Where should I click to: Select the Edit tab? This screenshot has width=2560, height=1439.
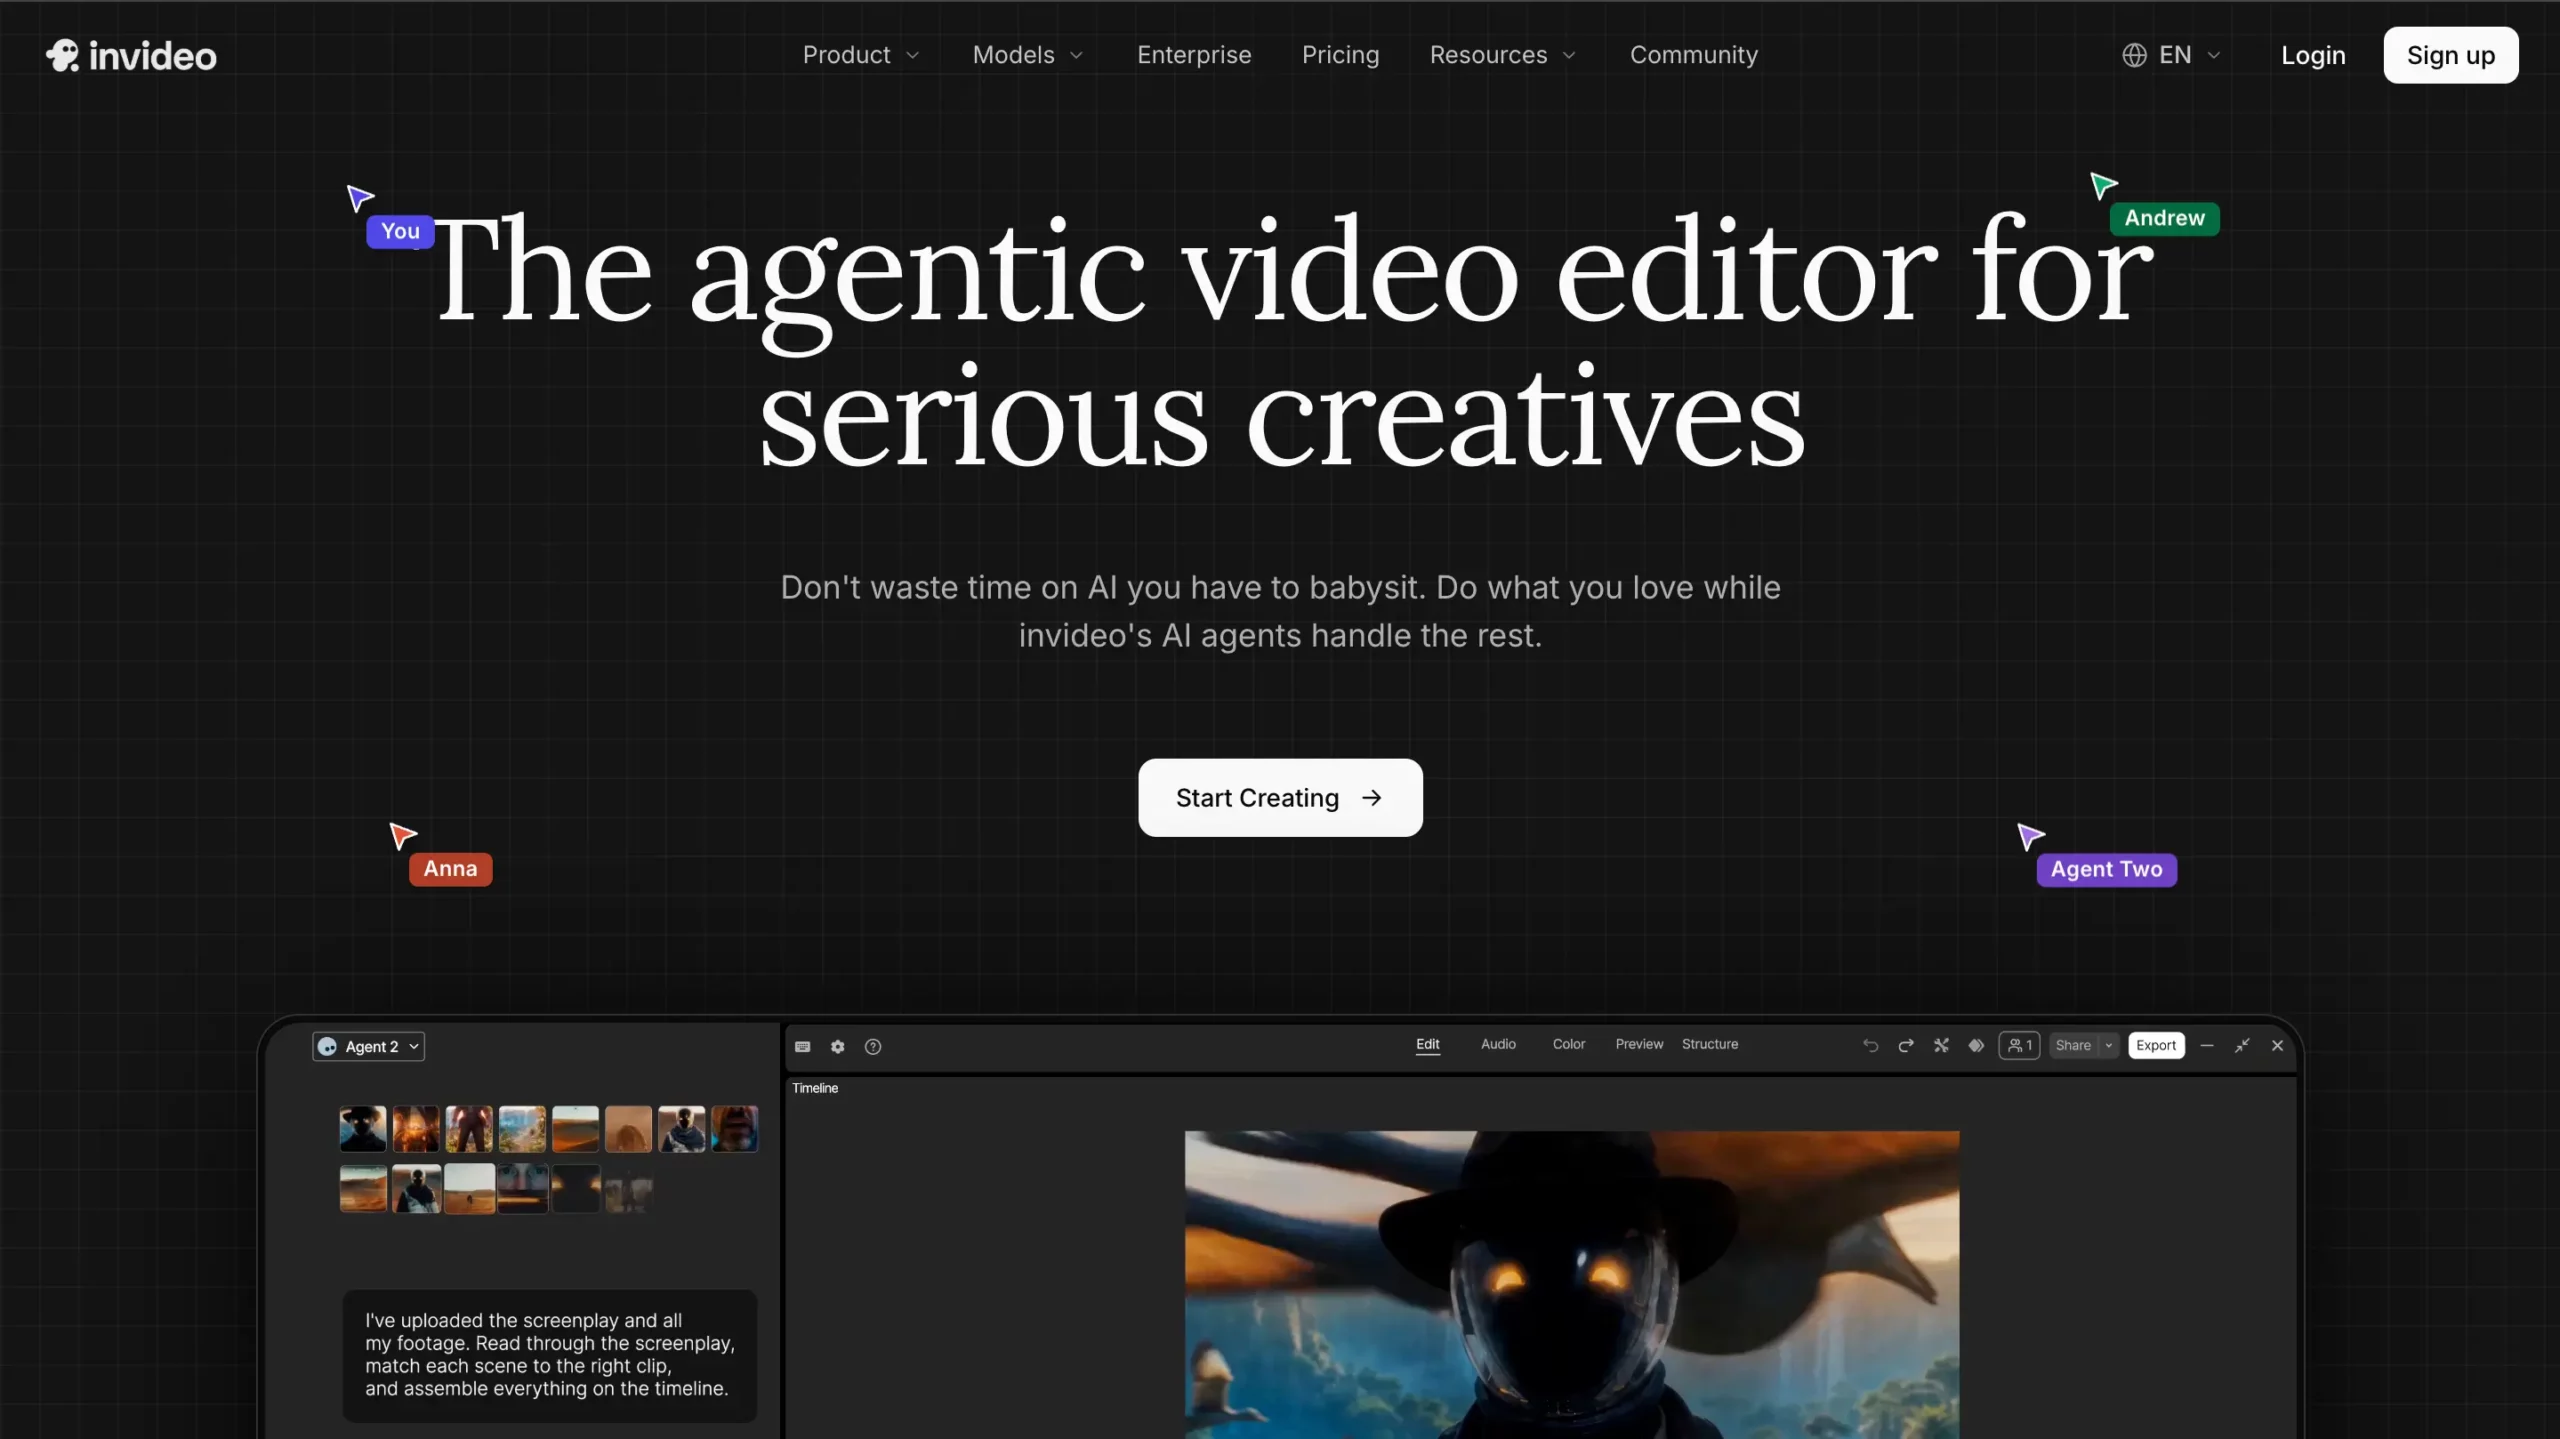click(1427, 1044)
